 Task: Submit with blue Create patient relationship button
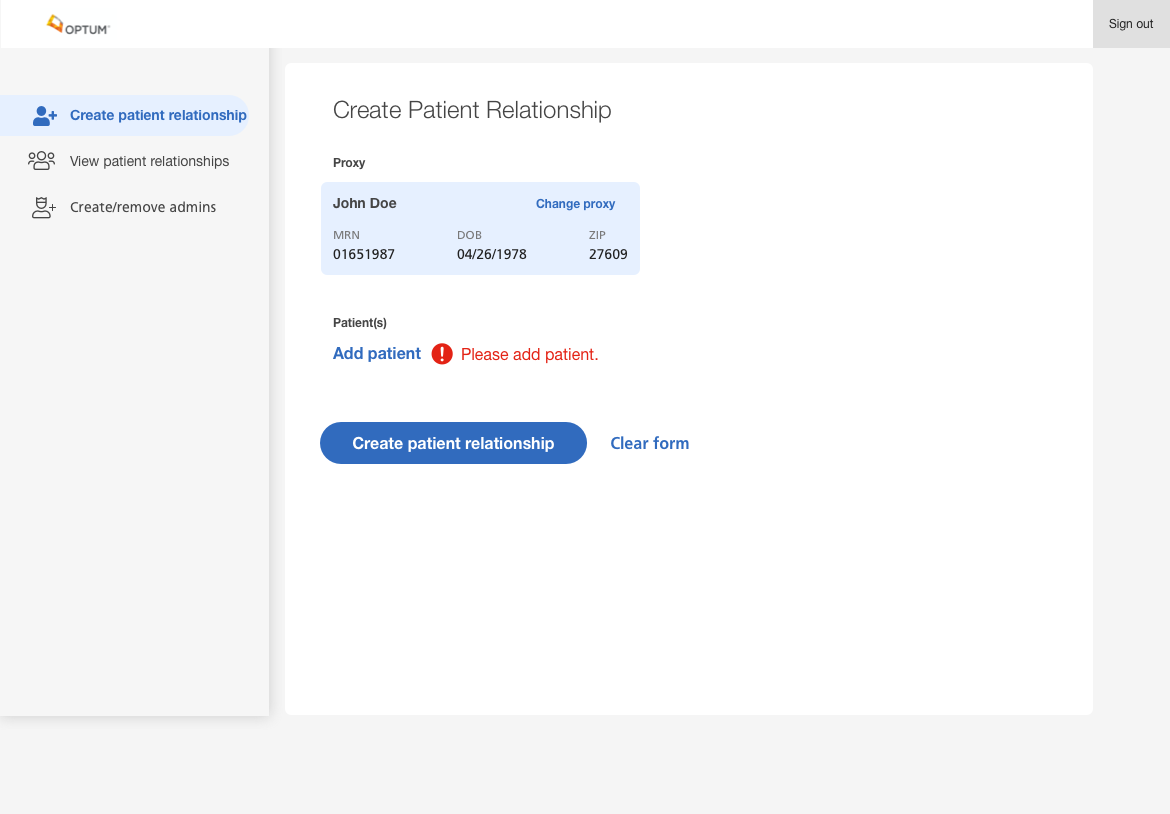[x=453, y=443]
